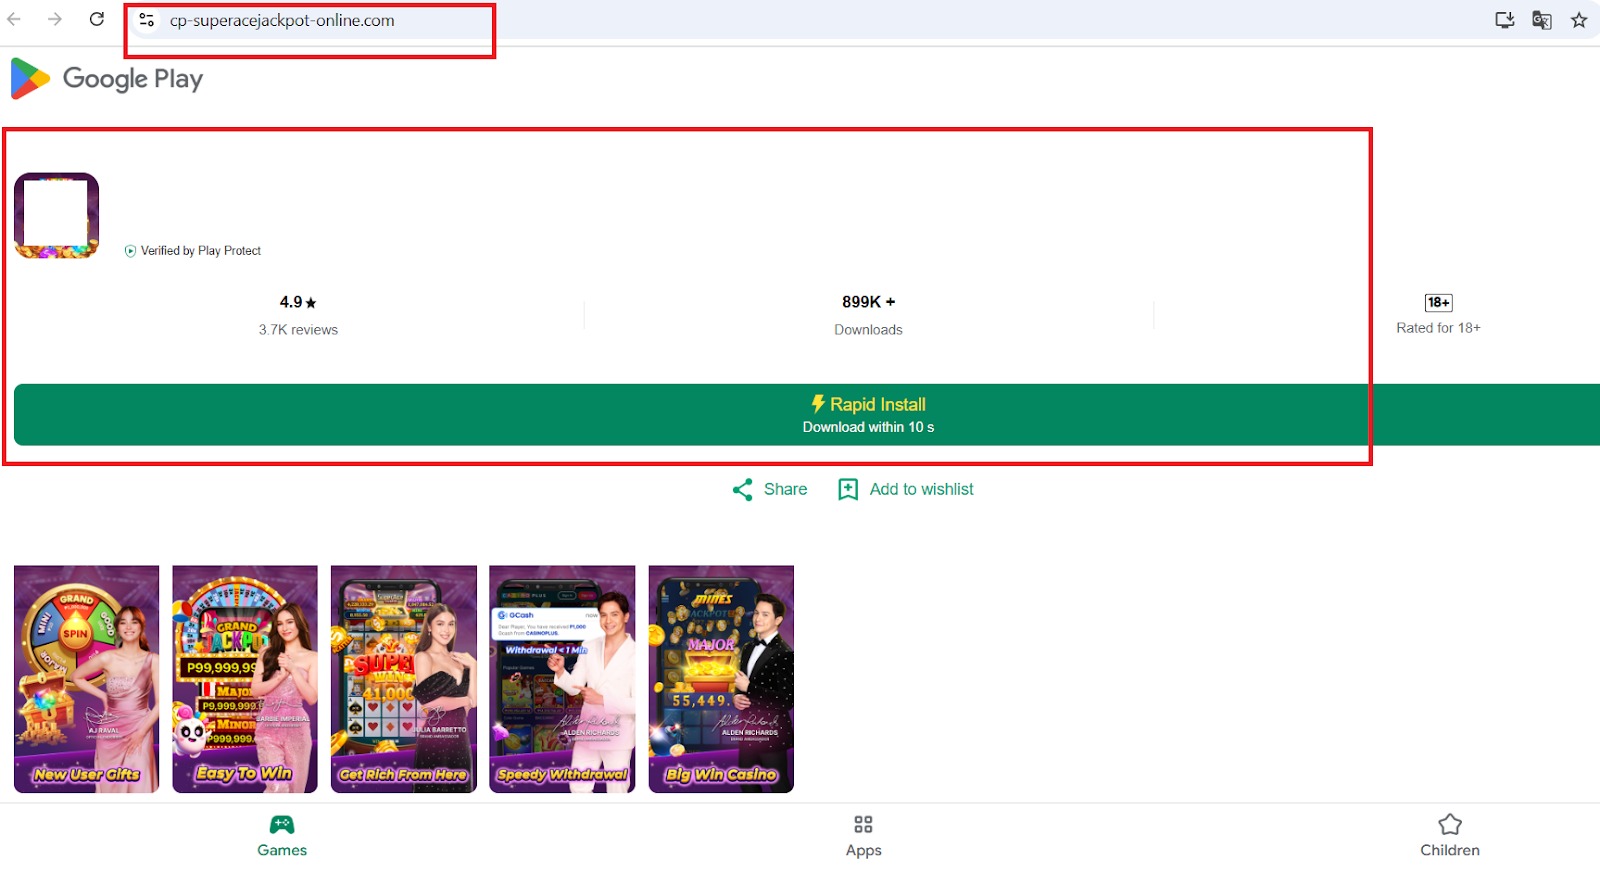Screen dimensions: 1600x885
Task: Switch to the Children tab
Action: 1450,836
